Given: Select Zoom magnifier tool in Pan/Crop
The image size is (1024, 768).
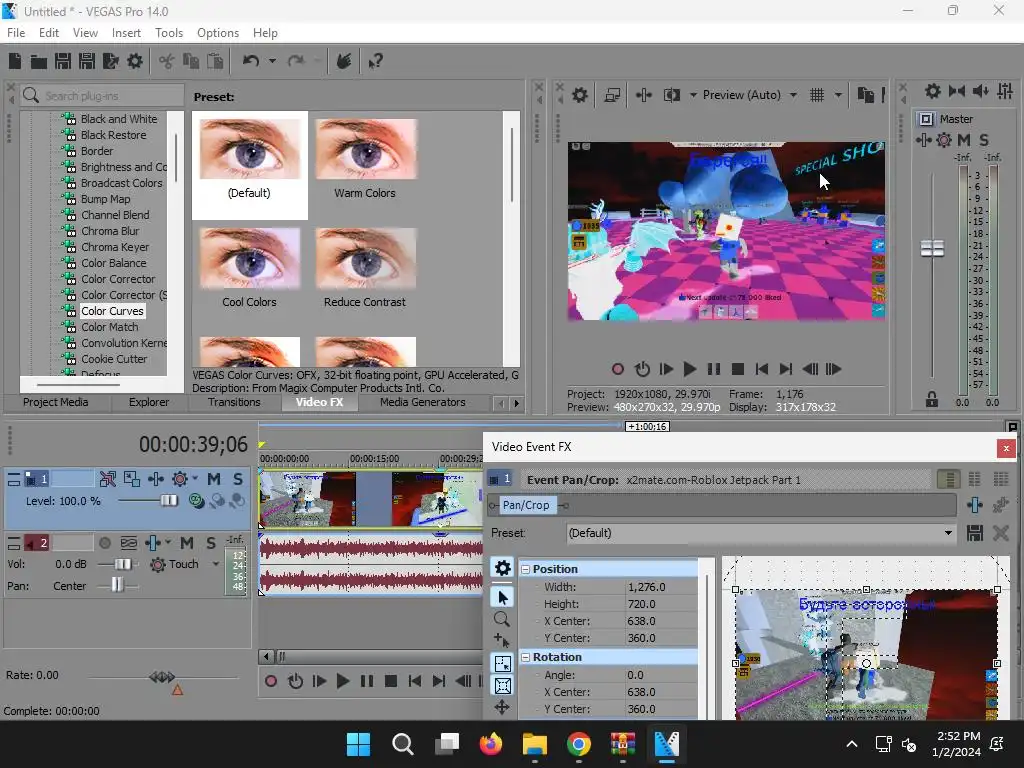Looking at the screenshot, I should click(502, 618).
